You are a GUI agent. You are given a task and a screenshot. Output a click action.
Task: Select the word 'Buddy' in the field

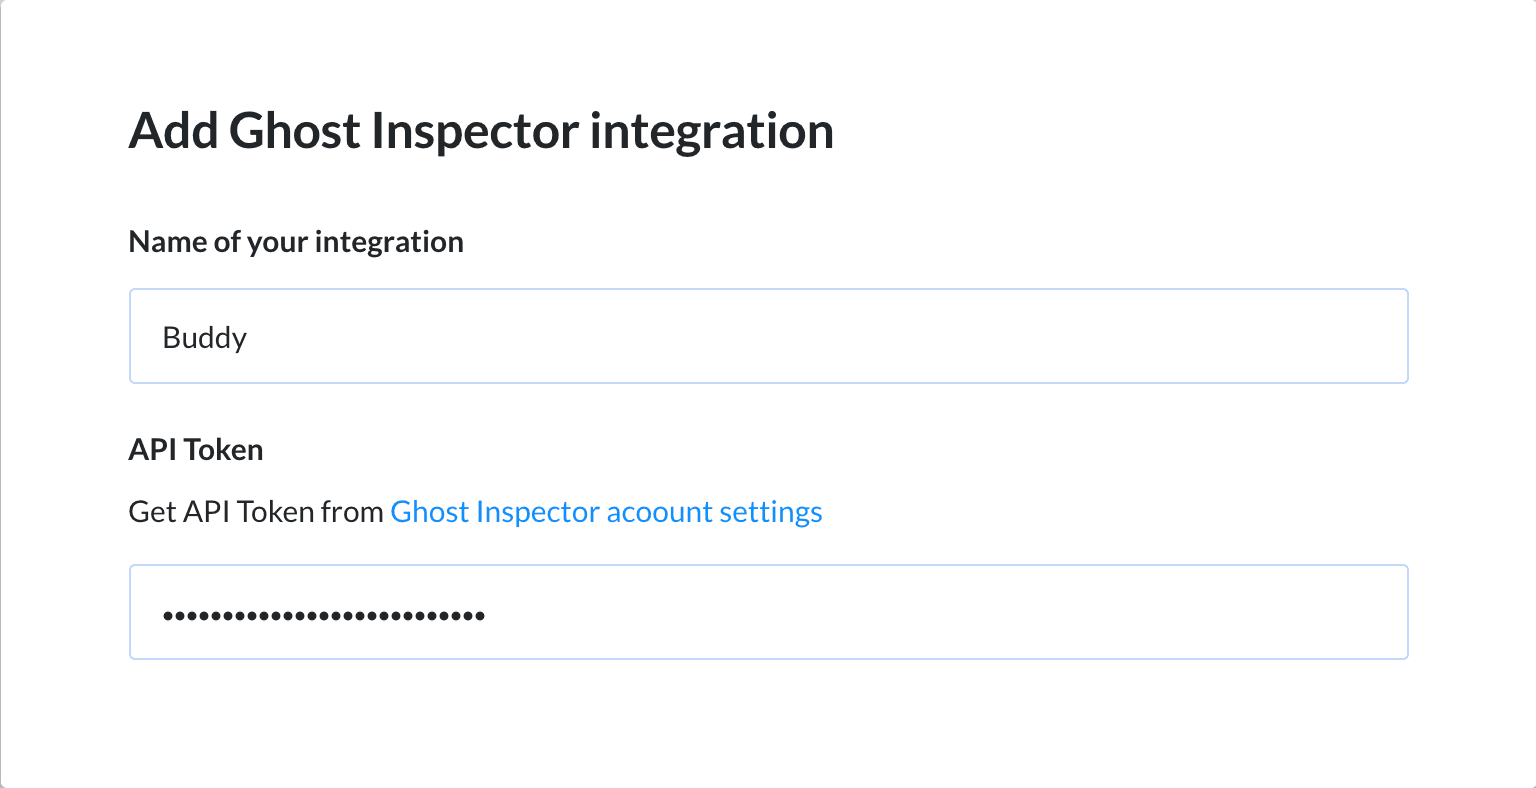[204, 337]
